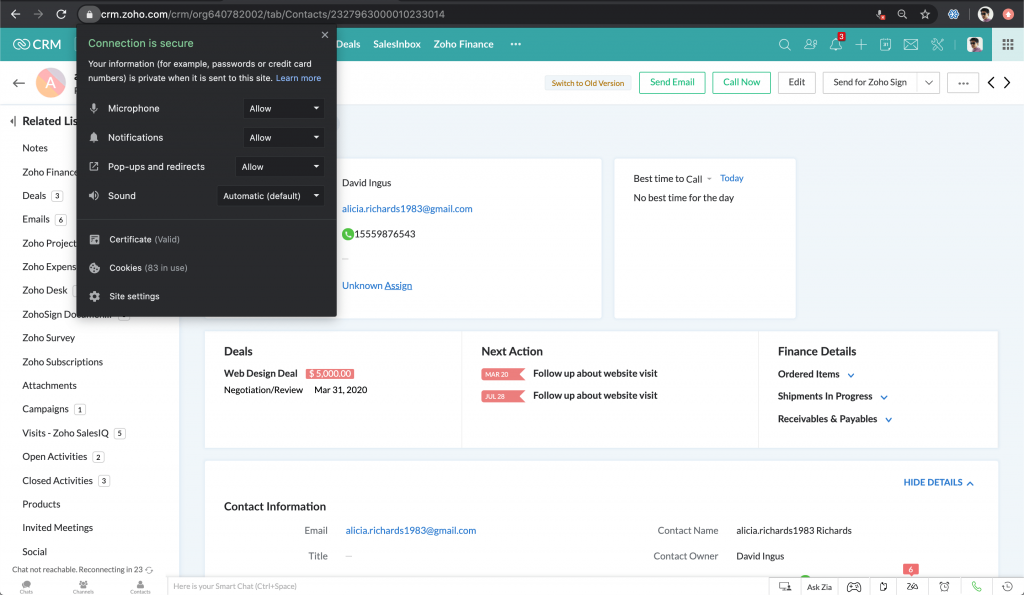Go to next contact record arrow
The height and width of the screenshot is (595, 1024).
click(1008, 83)
